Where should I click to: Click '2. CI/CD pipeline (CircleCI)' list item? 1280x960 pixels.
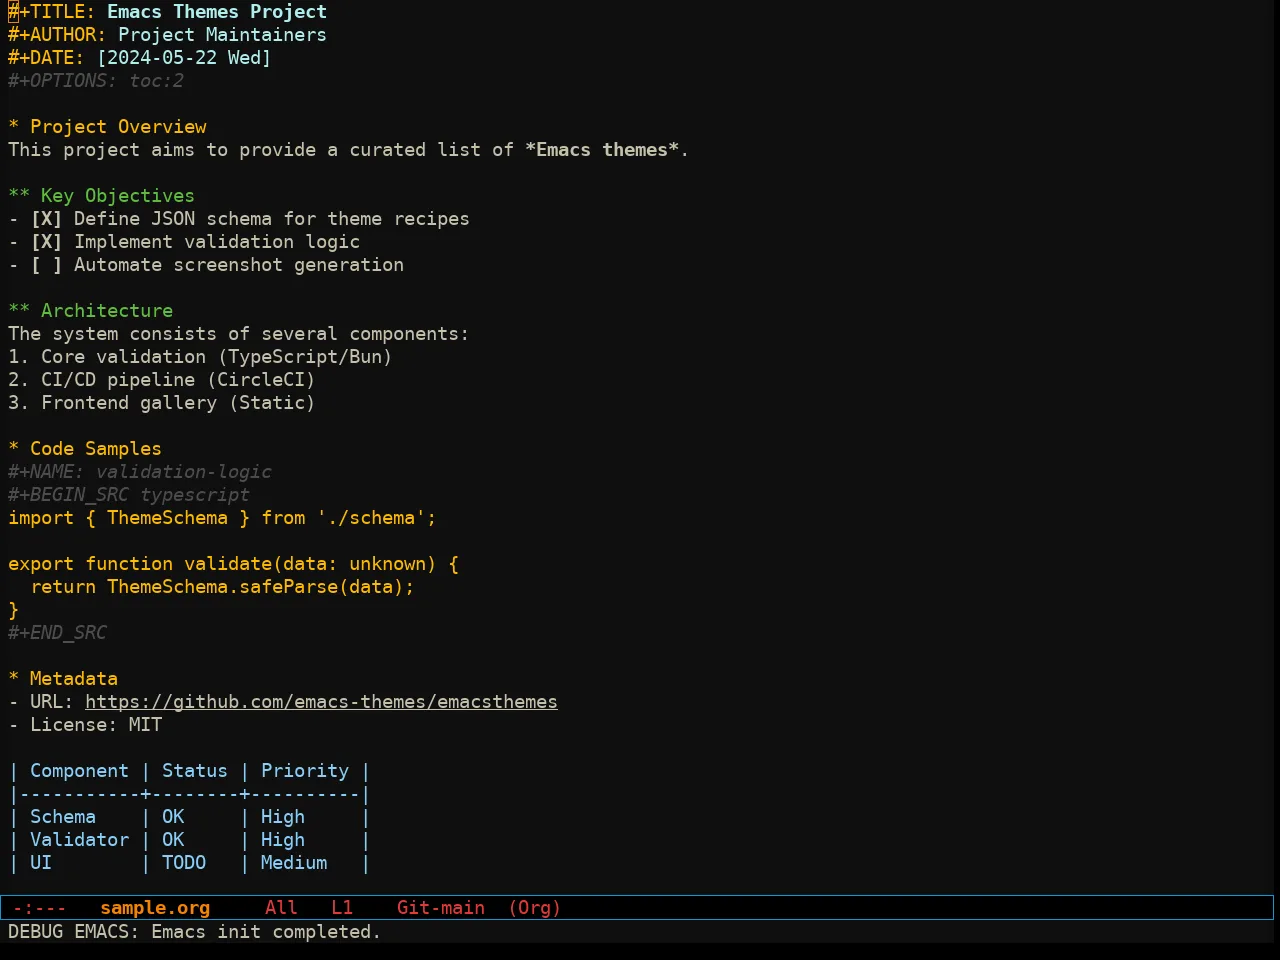click(162, 380)
